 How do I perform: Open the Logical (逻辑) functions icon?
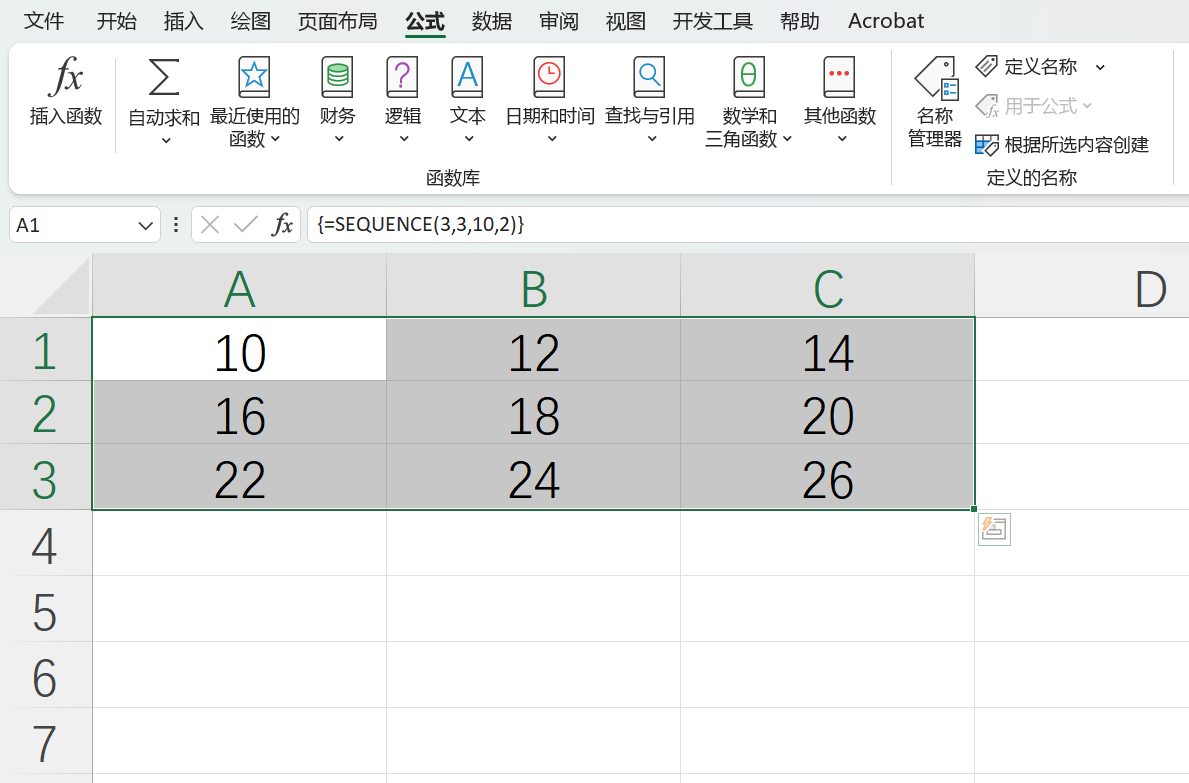click(x=403, y=77)
